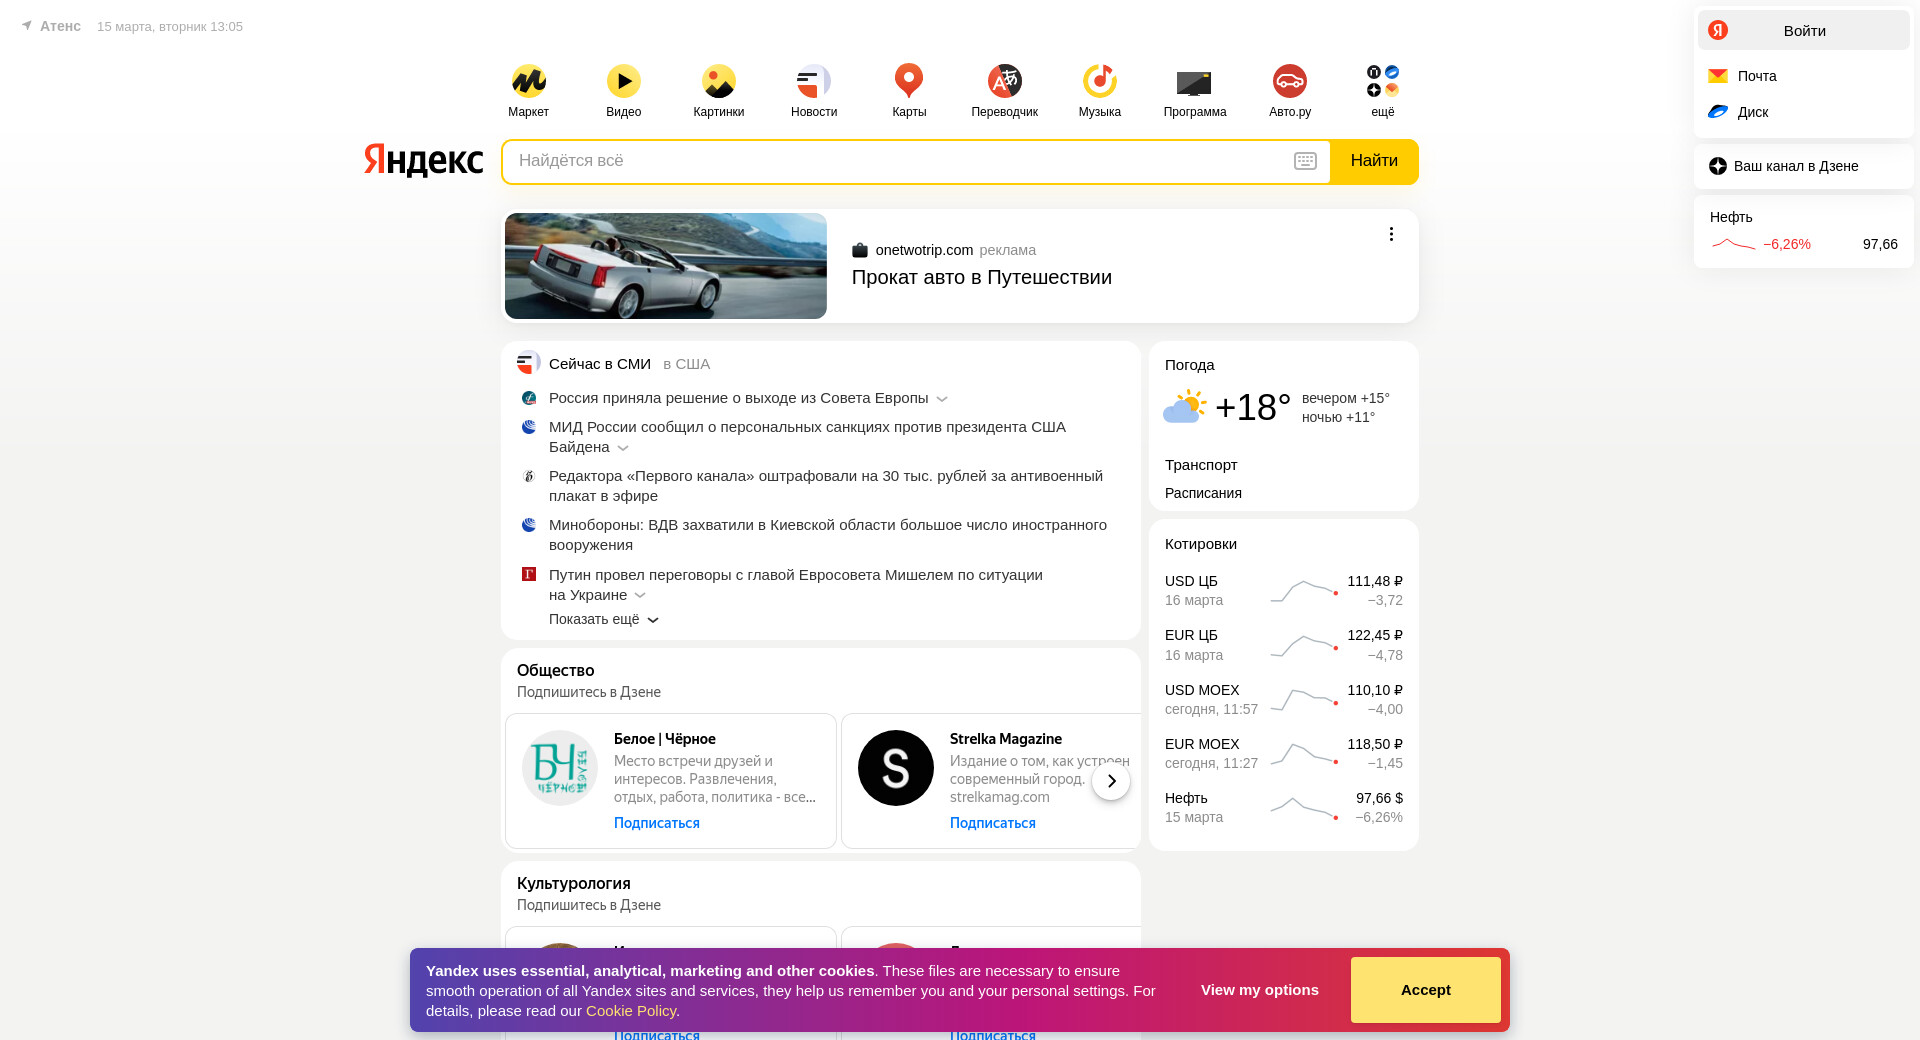This screenshot has height=1040, width=1920.
Task: Open the Нефть row in Котировки
Action: coord(1284,808)
